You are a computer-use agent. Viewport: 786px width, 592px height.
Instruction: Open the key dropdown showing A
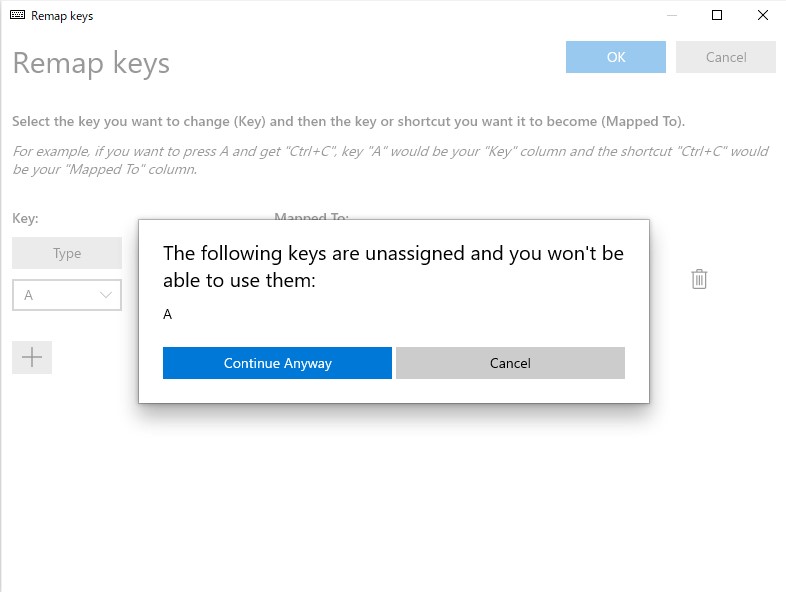point(67,295)
